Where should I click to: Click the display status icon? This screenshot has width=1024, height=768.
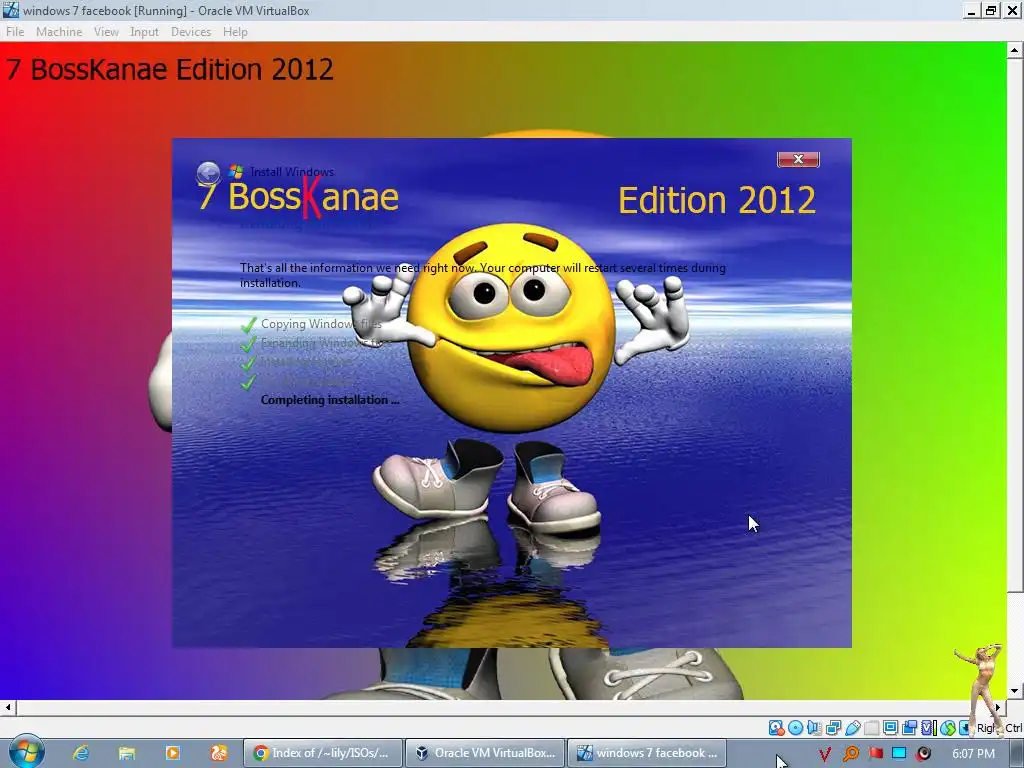click(891, 728)
